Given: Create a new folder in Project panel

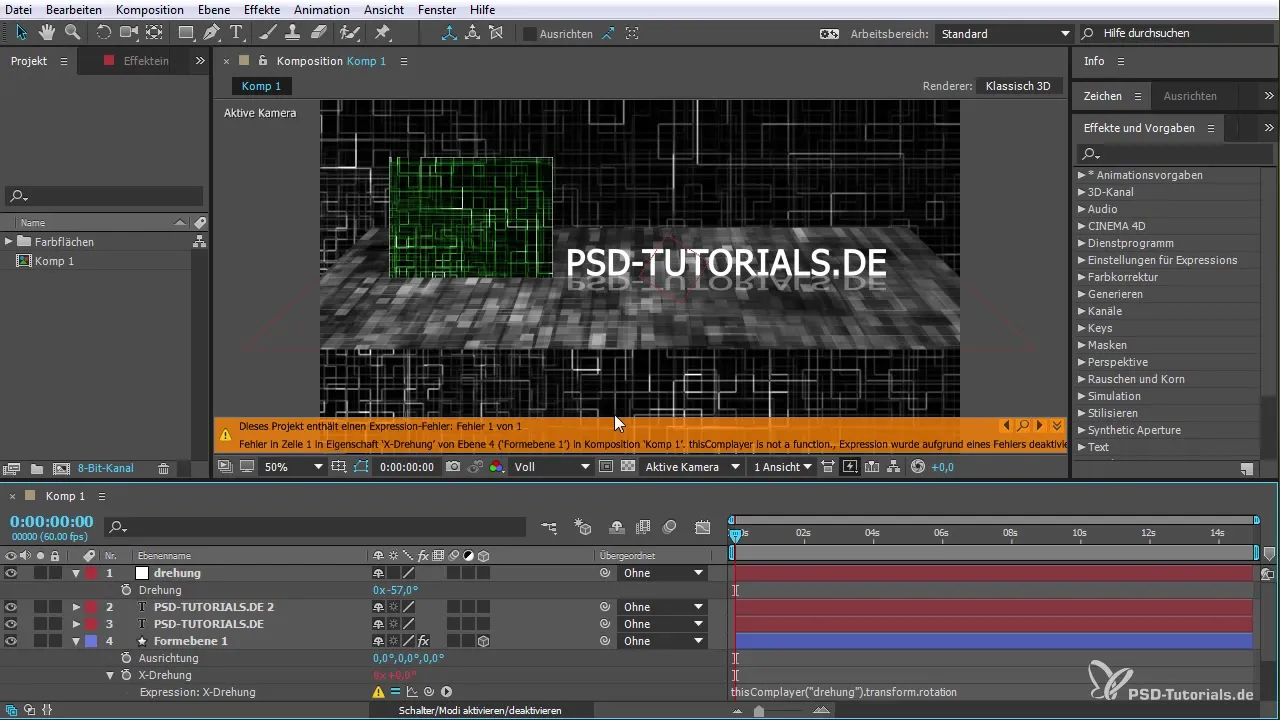Looking at the screenshot, I should coord(37,468).
